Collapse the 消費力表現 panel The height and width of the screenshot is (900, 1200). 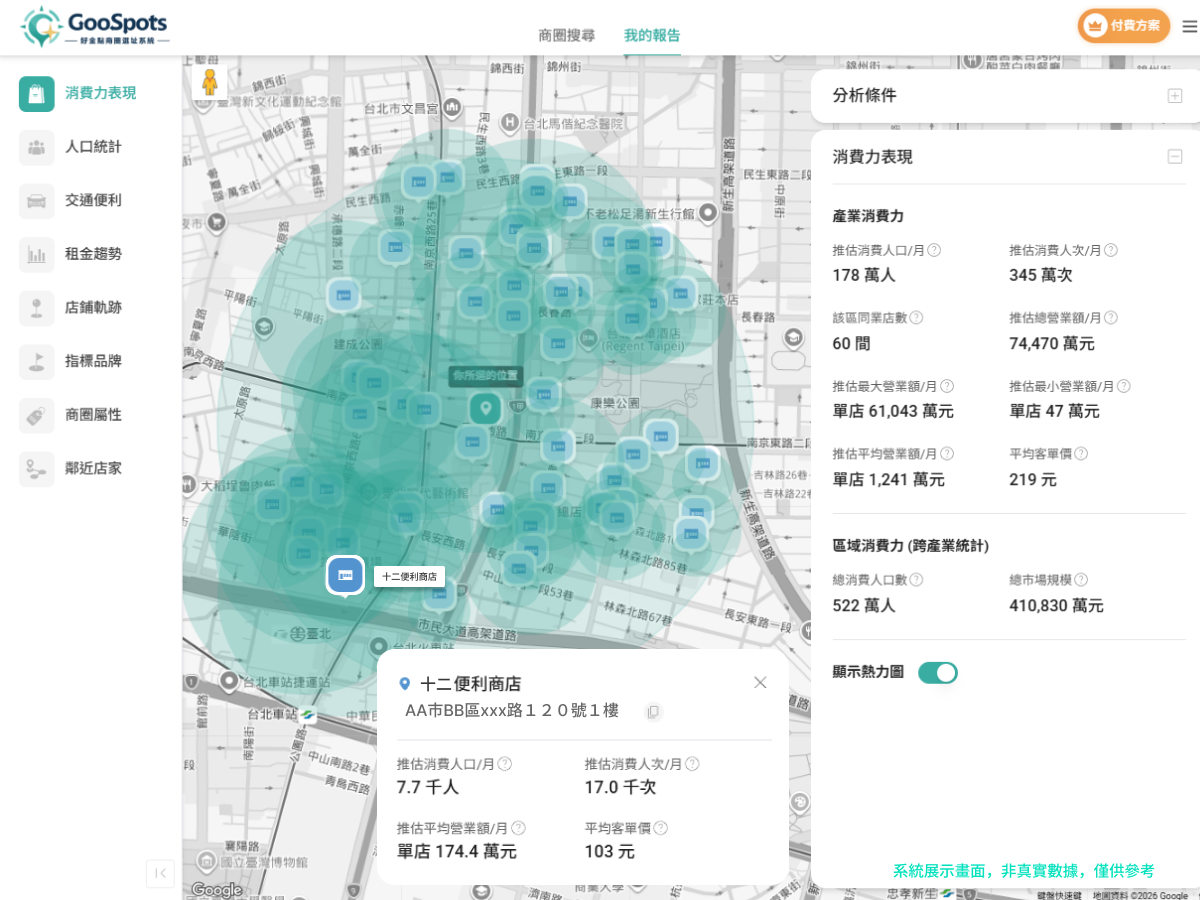coord(1175,157)
